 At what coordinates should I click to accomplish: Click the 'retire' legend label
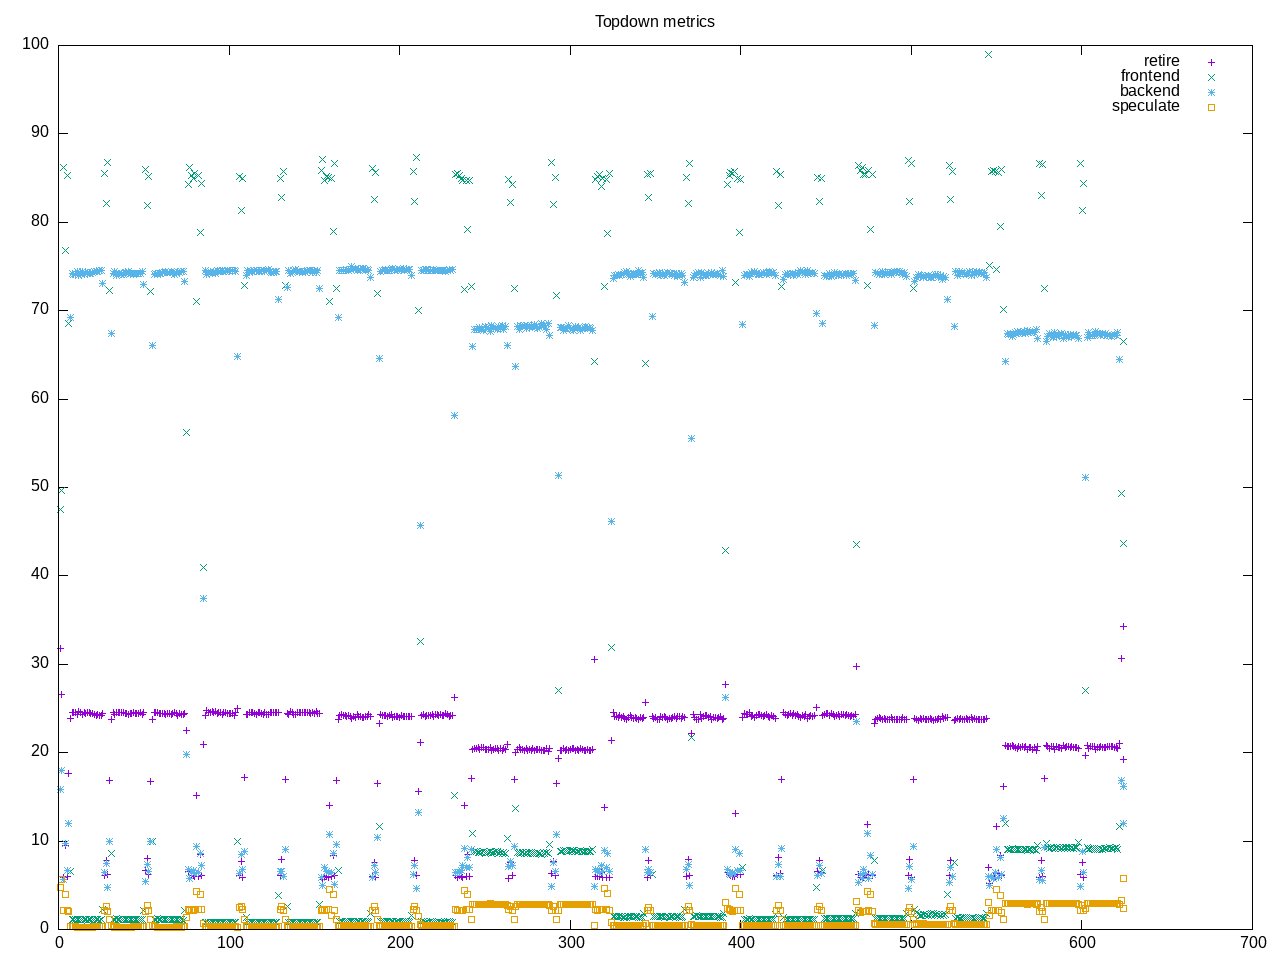1161,61
